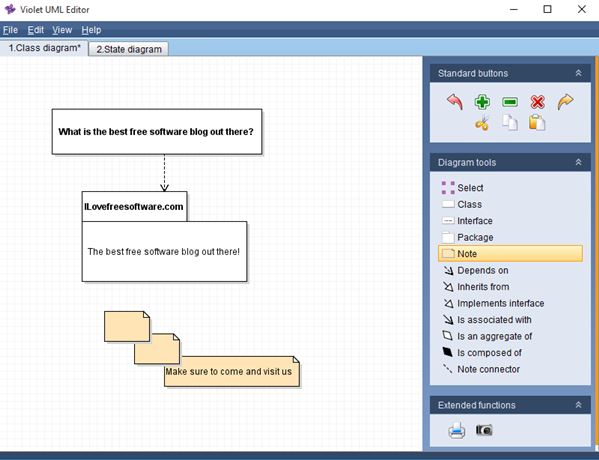
Task: Collapse the Standard buttons panel
Action: coord(578,73)
